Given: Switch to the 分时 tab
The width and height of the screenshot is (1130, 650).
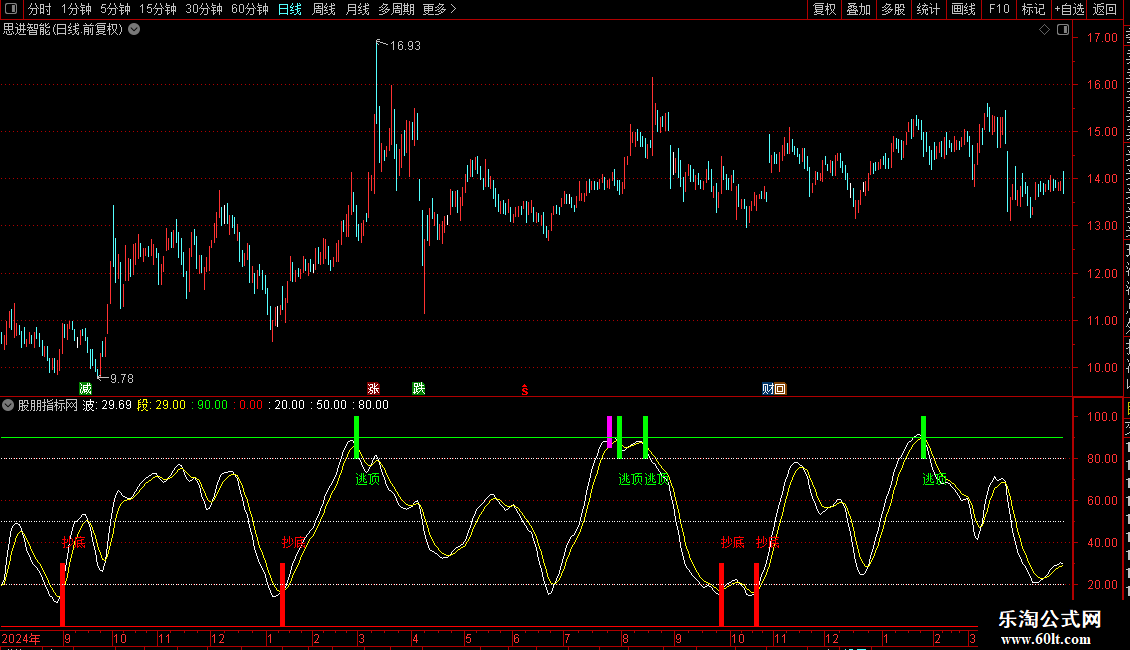Looking at the screenshot, I should click(40, 9).
